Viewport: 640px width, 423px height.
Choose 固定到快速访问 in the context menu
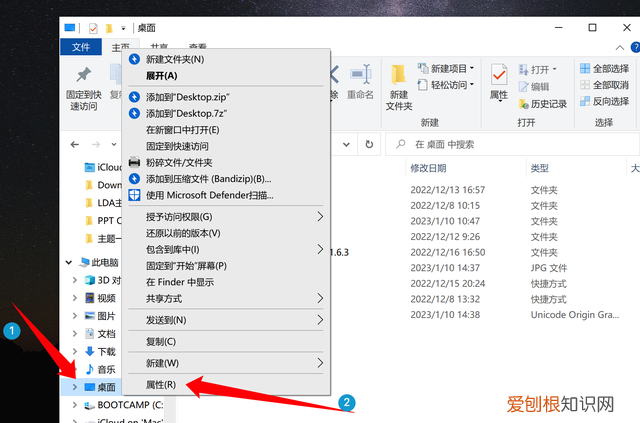tap(227, 146)
